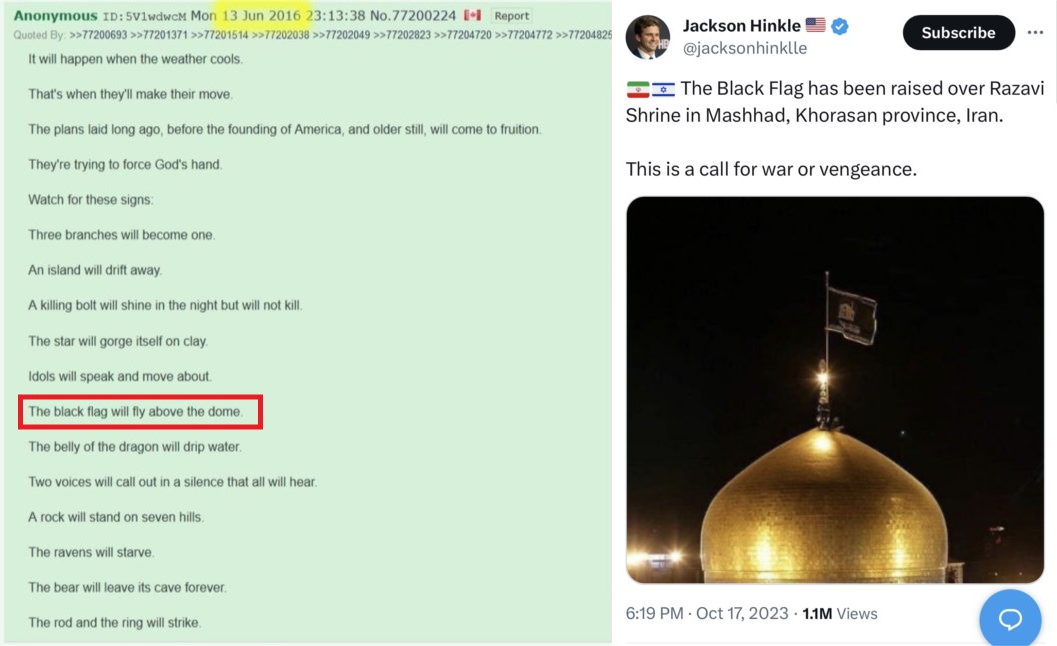The height and width of the screenshot is (646, 1057).
Task: Open the blue chat bubble button
Action: [1010, 618]
